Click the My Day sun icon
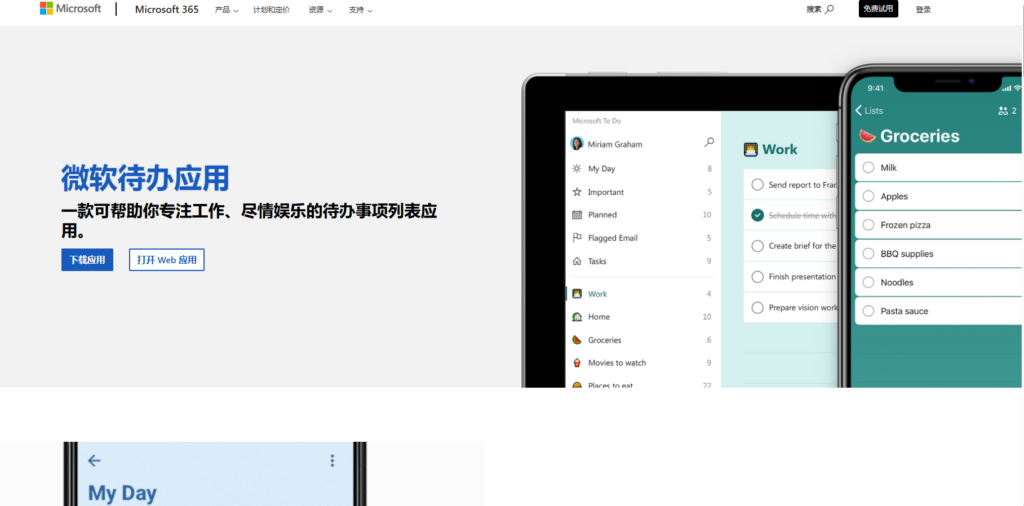This screenshot has width=1024, height=506. 577,169
